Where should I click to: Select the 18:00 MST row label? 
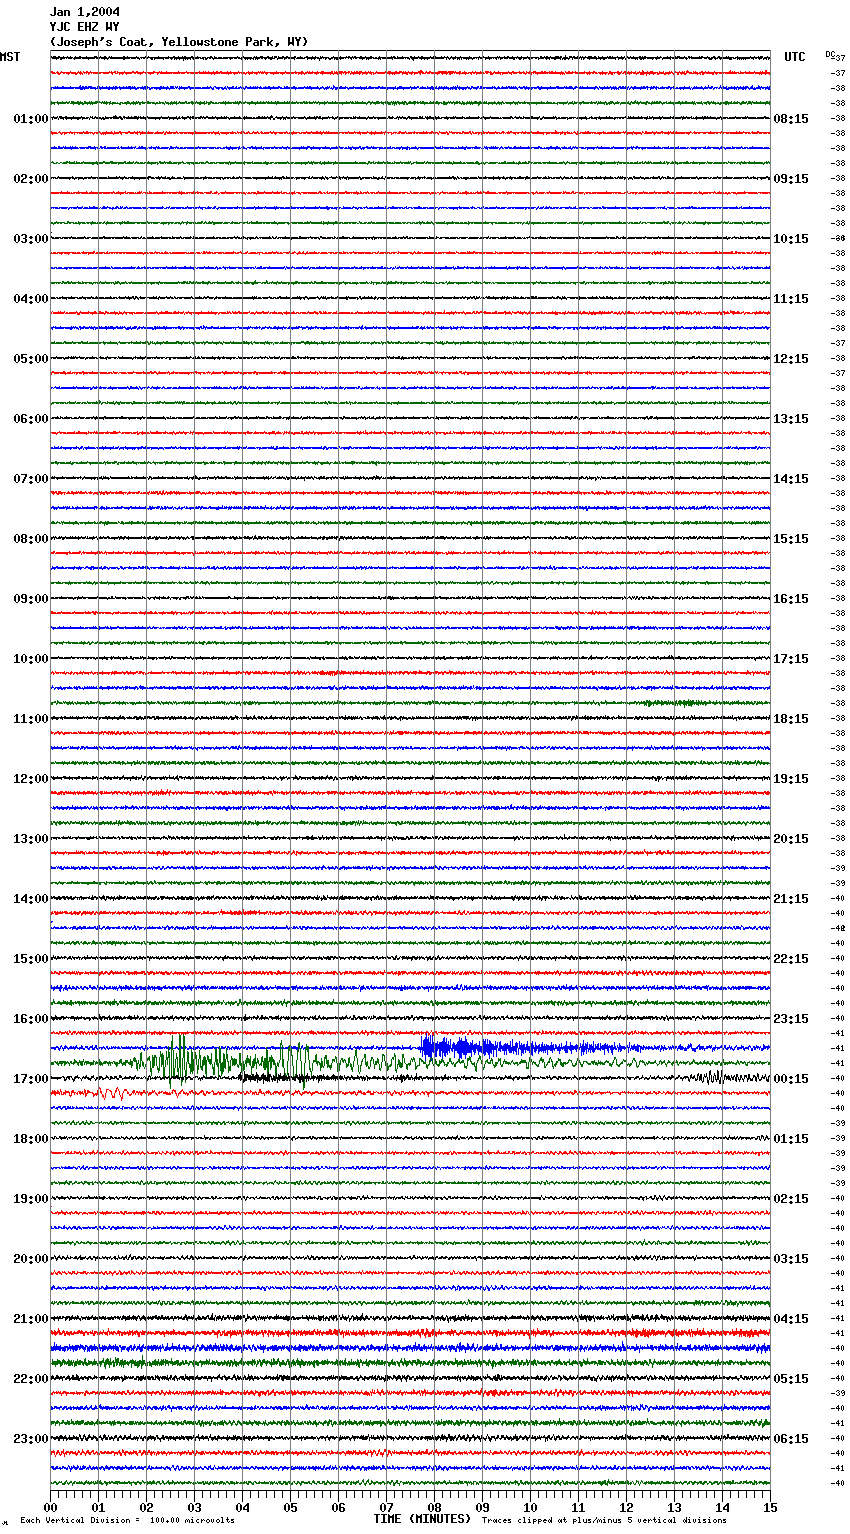click(31, 1139)
